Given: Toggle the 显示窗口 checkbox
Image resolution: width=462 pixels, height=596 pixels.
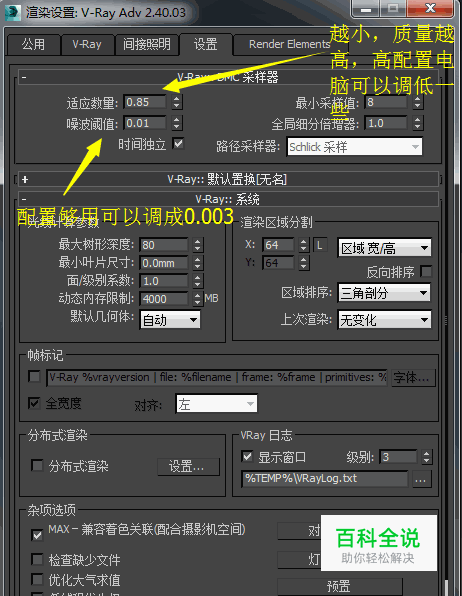Looking at the screenshot, I should (x=248, y=456).
